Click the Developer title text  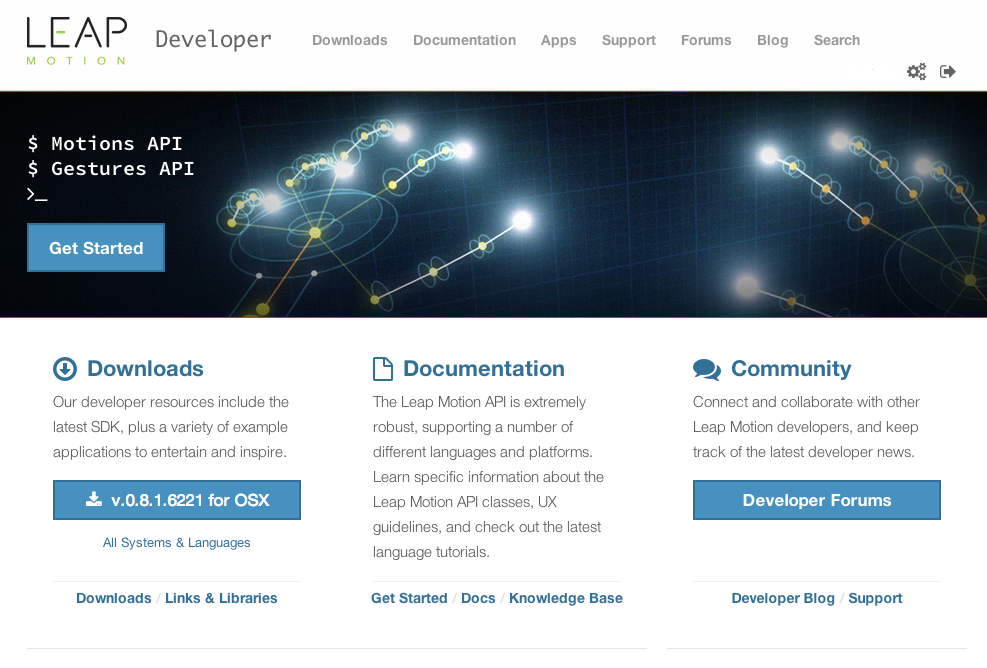(x=213, y=40)
